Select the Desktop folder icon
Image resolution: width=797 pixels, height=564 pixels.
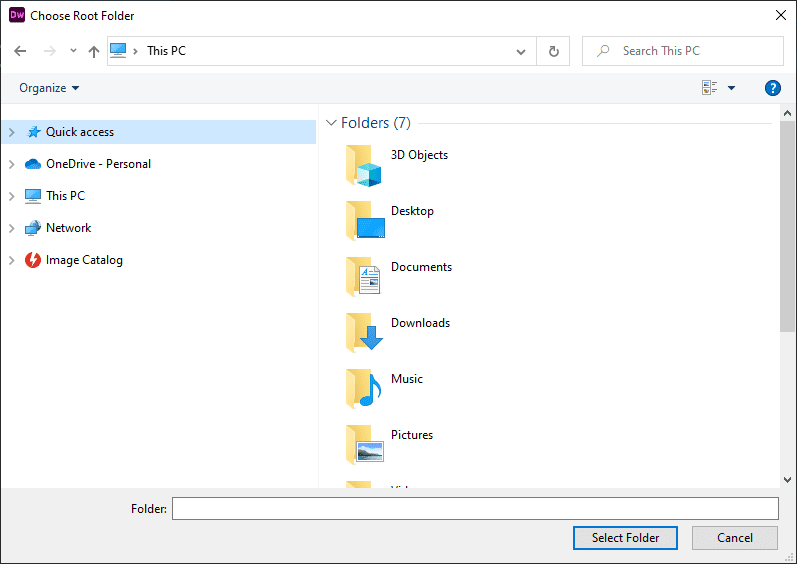(365, 221)
